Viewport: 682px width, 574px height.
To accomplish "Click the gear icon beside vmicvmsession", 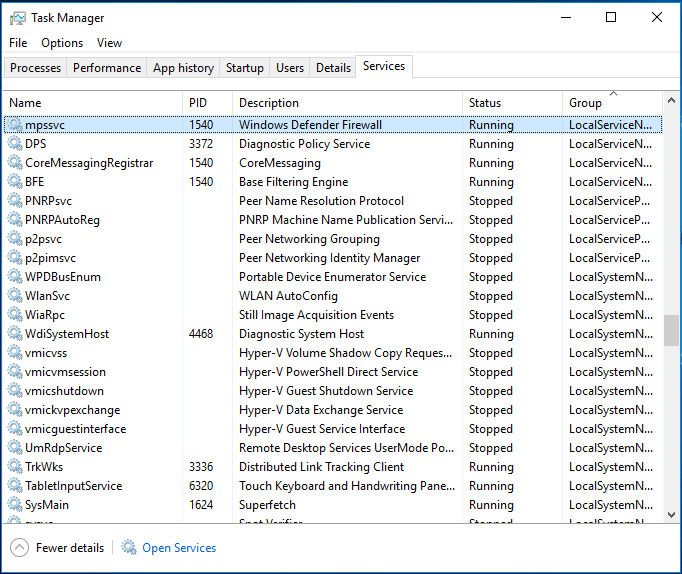I will [15, 372].
